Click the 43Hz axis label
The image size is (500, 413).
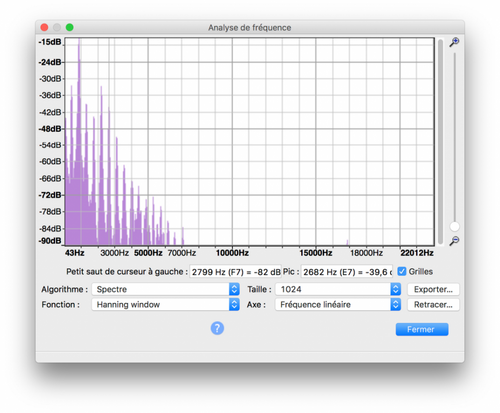(x=75, y=253)
